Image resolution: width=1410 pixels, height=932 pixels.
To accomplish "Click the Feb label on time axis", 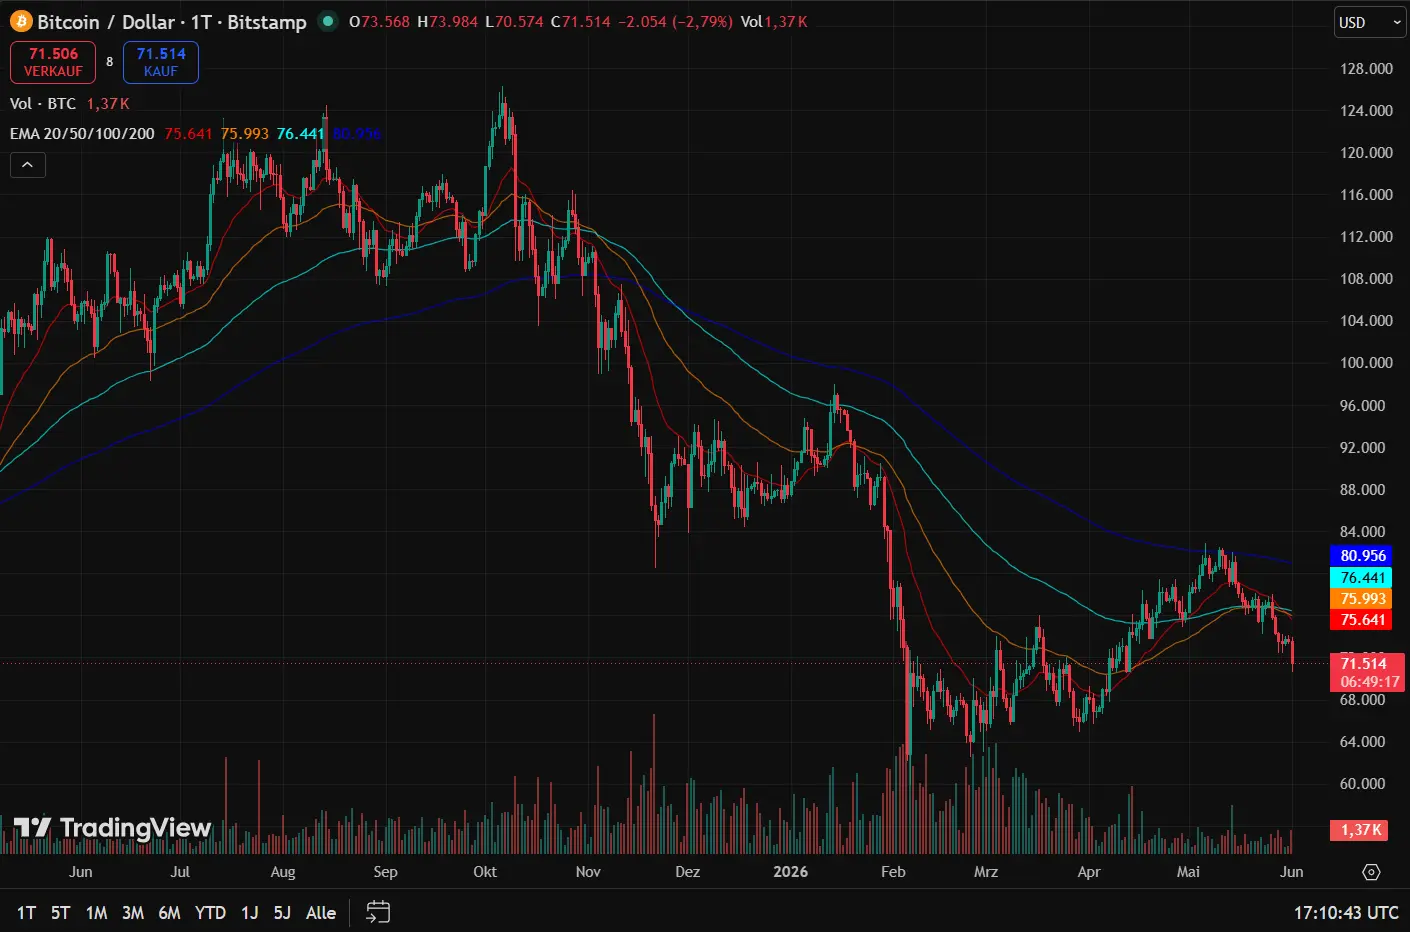I will click(x=893, y=872).
